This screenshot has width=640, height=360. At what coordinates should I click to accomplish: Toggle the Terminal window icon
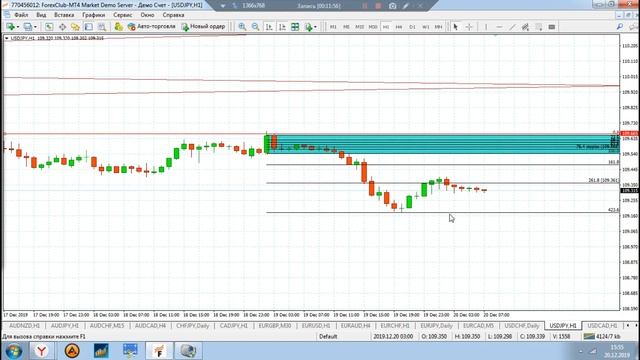click(88, 27)
